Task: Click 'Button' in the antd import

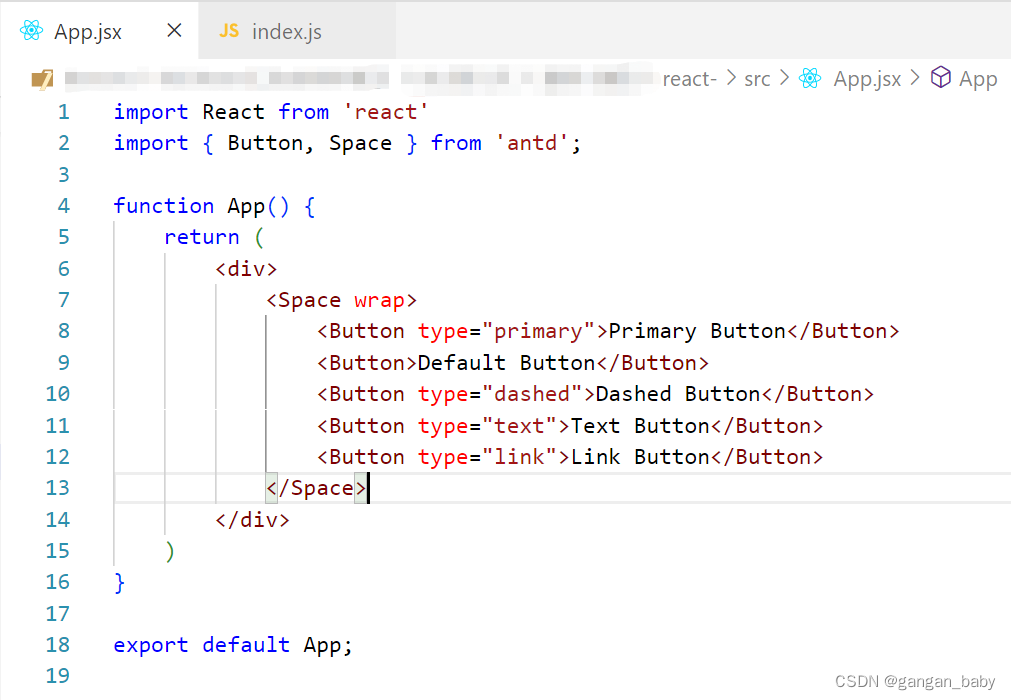Action: (x=265, y=143)
